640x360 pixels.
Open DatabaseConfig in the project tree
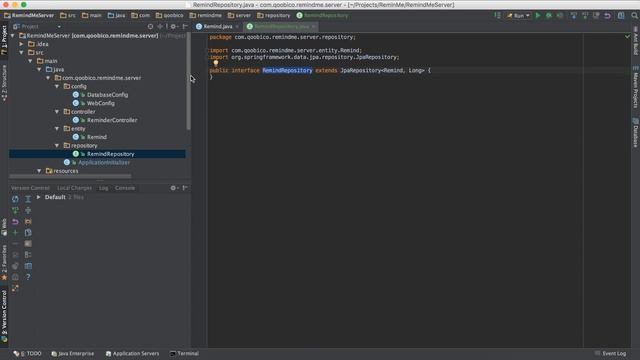(107, 95)
